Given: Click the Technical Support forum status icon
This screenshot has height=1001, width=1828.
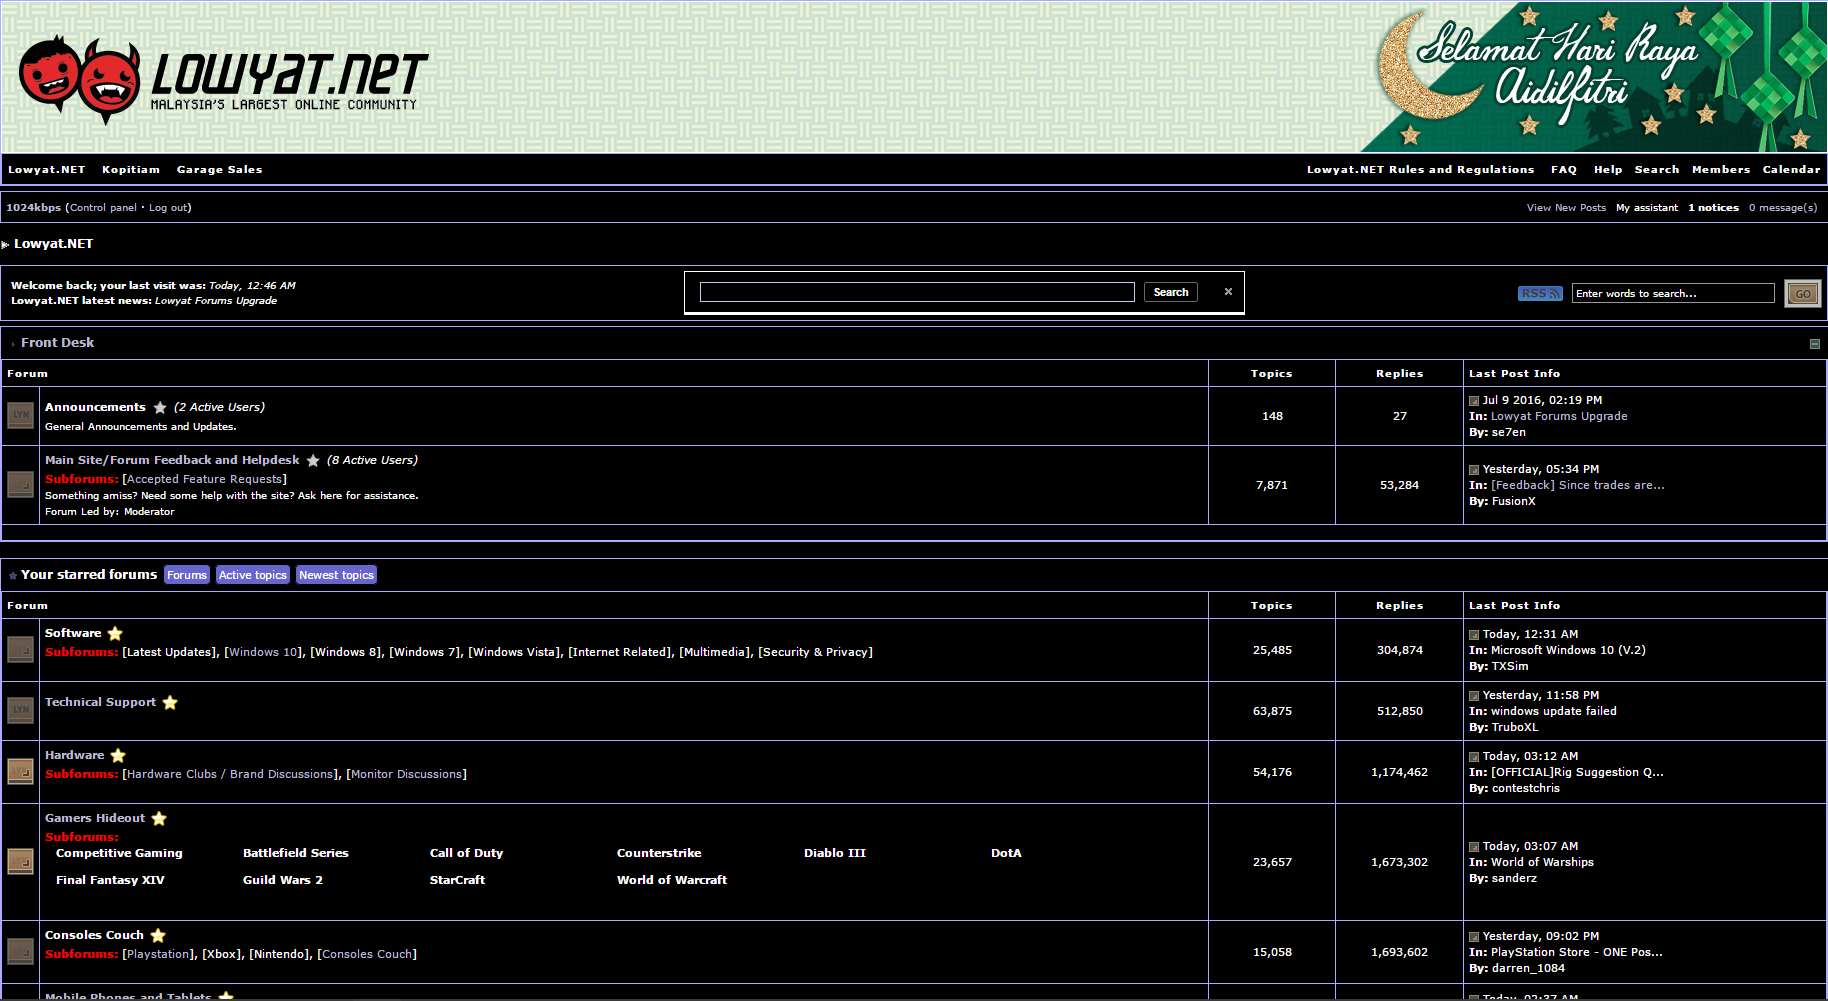Looking at the screenshot, I should (21, 711).
